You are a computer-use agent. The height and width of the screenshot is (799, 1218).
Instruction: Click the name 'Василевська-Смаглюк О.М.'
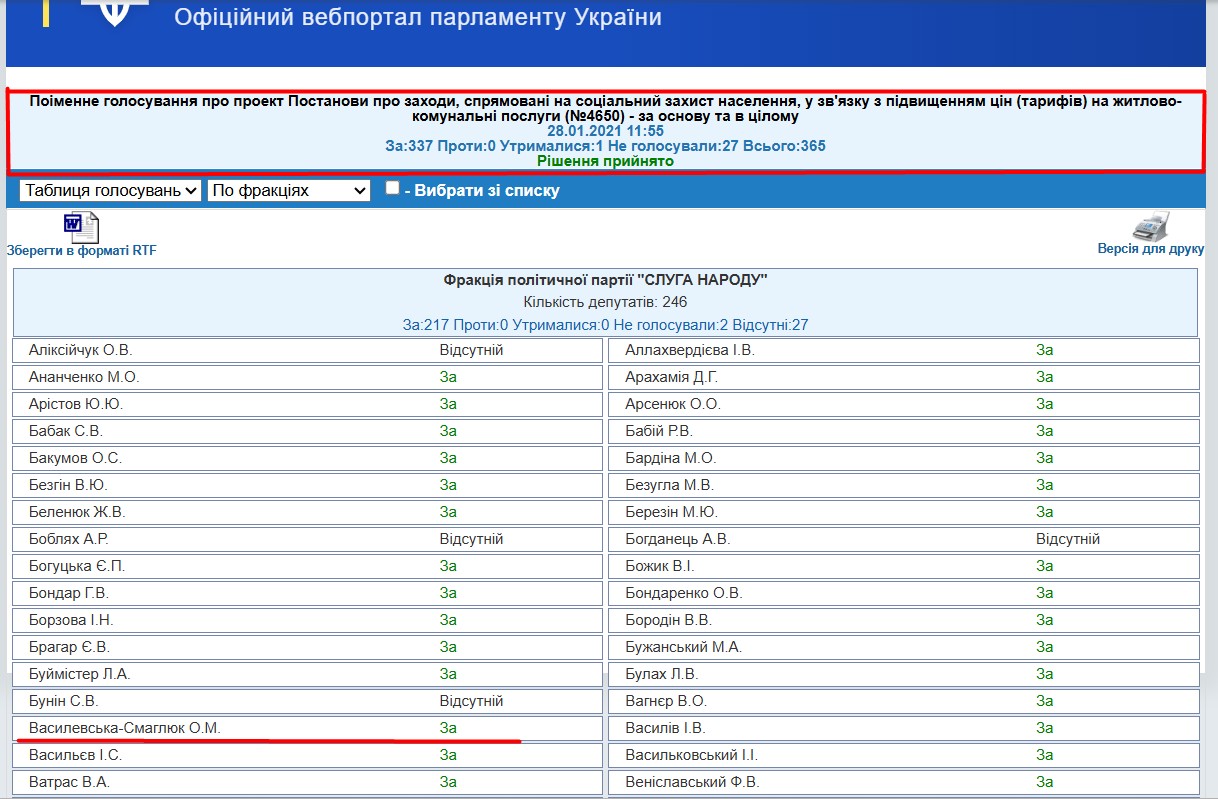tap(125, 728)
